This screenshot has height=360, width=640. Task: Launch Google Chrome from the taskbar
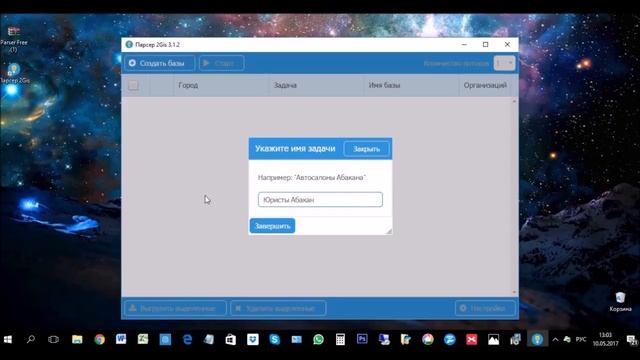(99, 340)
